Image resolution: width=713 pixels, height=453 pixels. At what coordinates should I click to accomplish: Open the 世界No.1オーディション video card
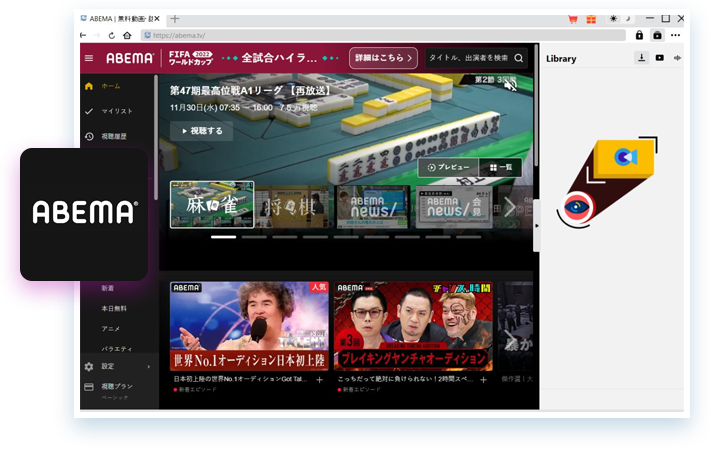pos(249,326)
